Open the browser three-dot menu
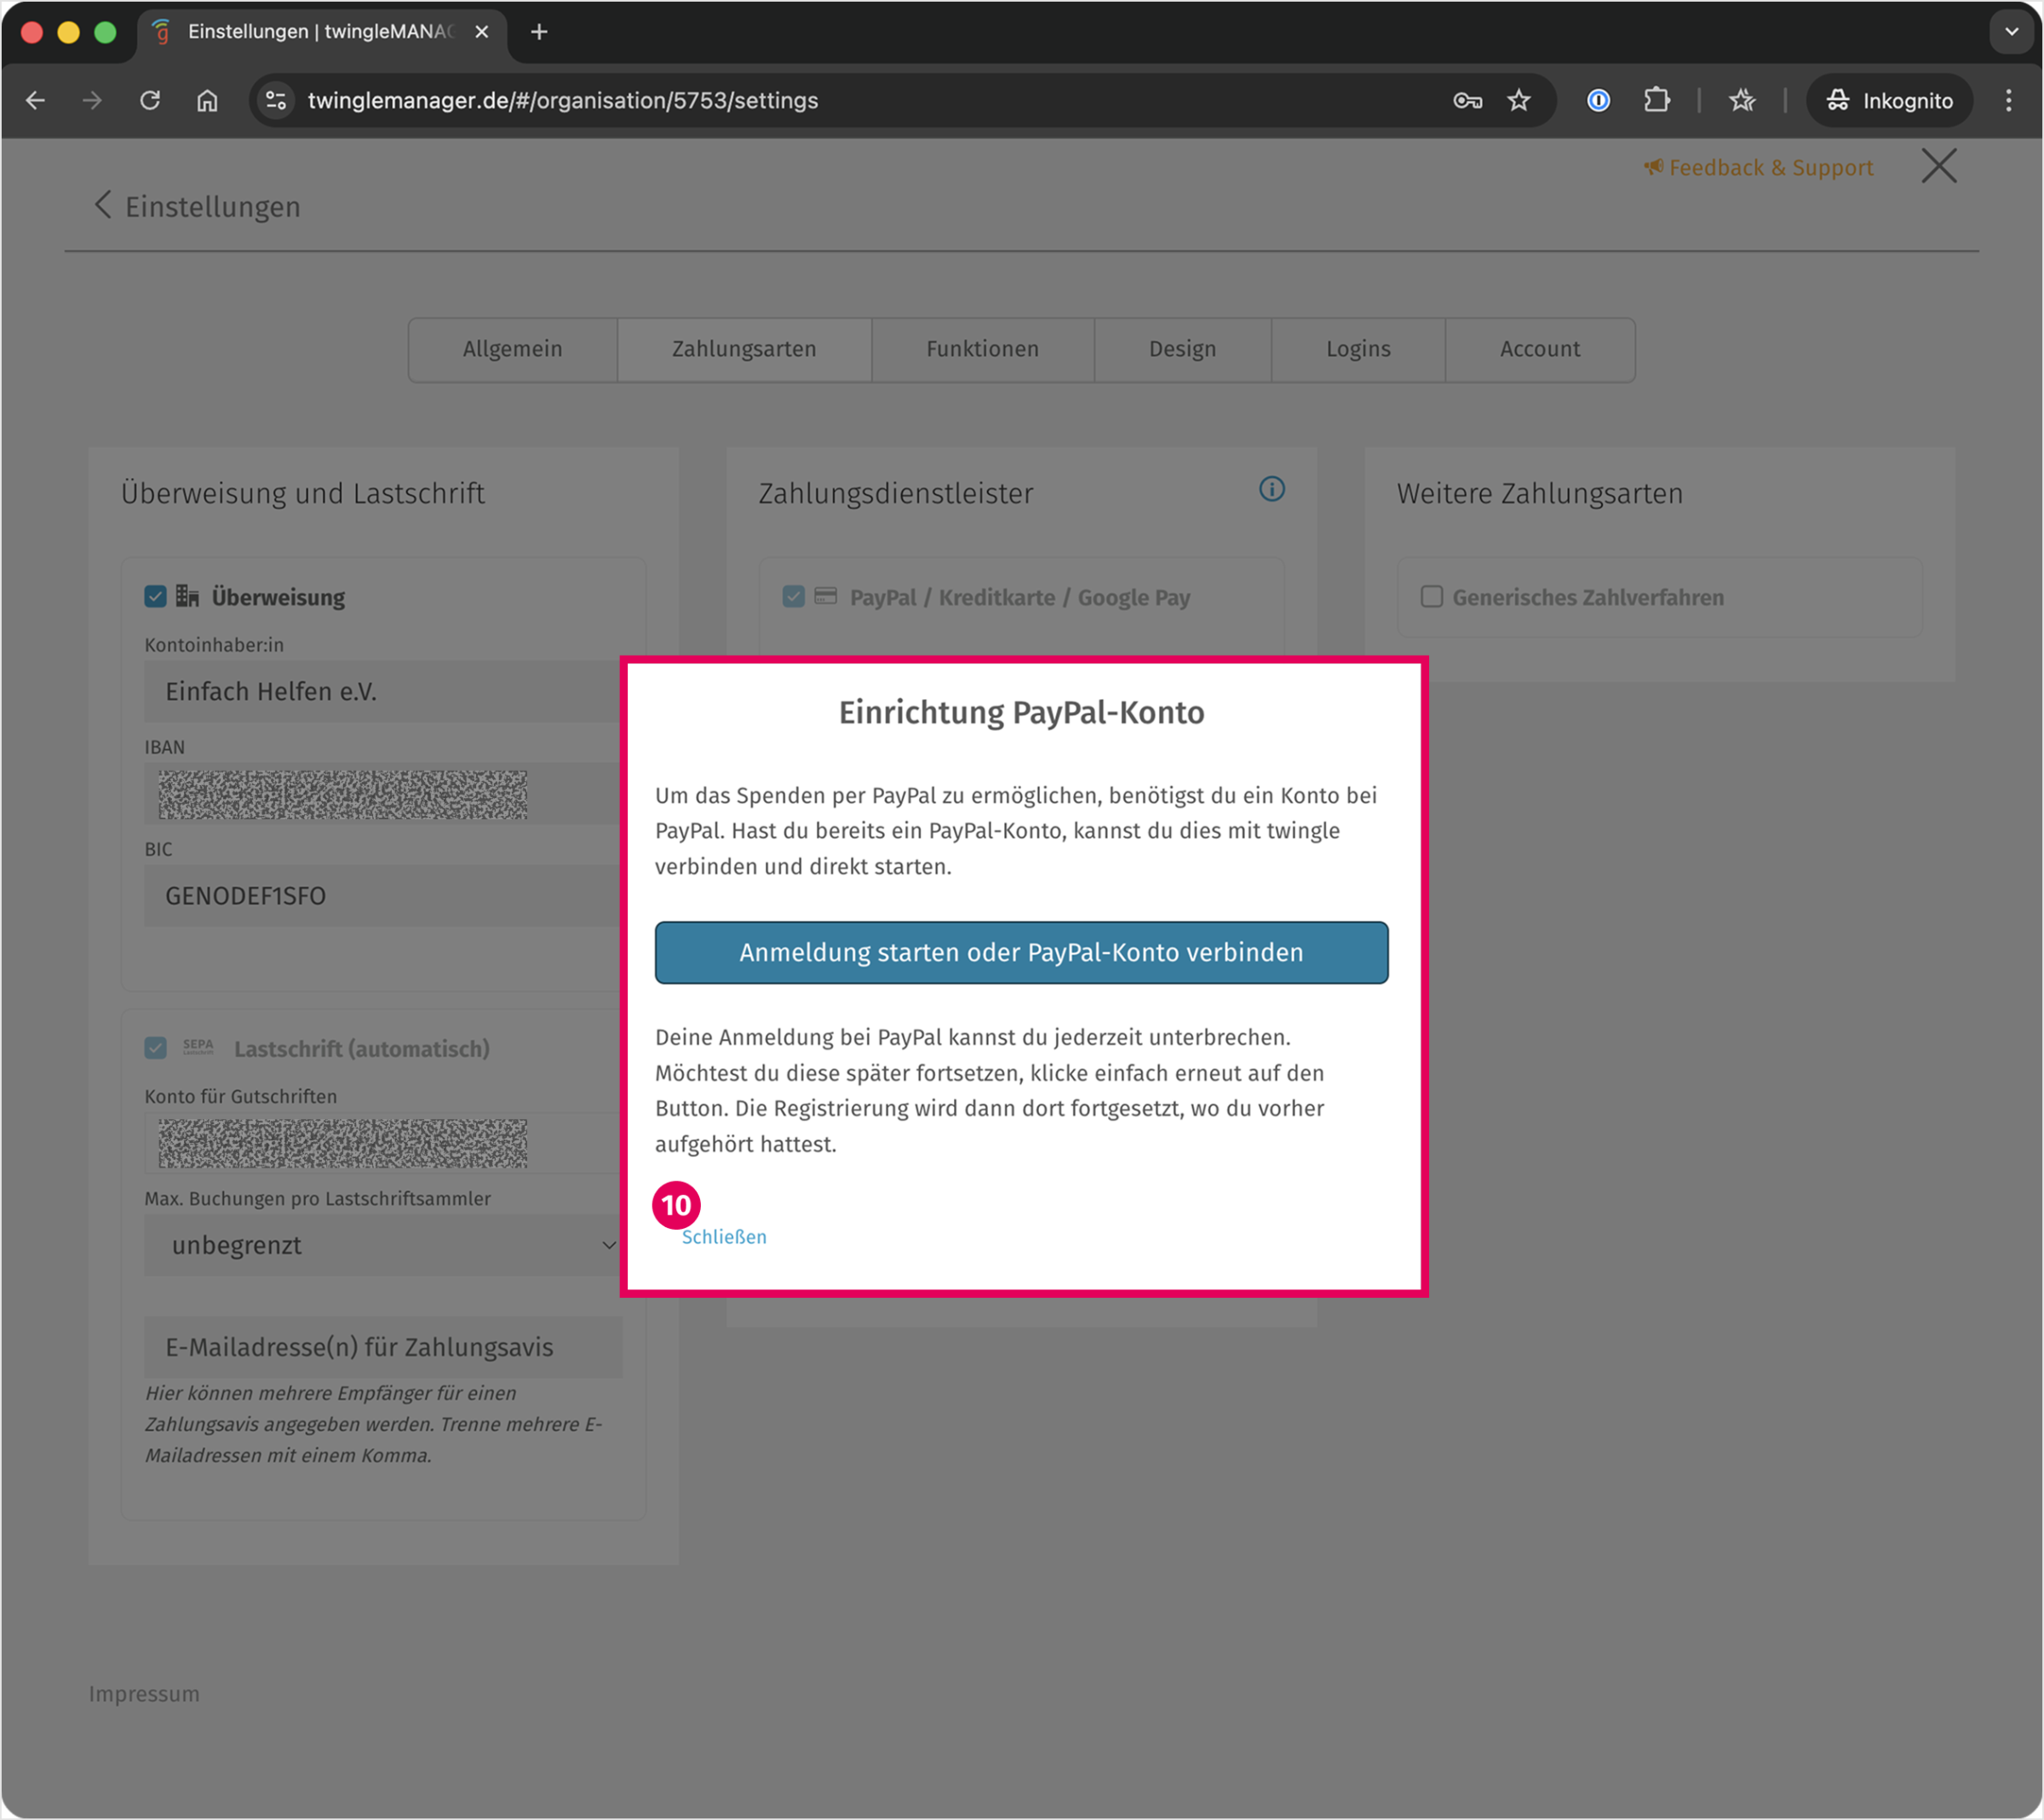 (2008, 100)
